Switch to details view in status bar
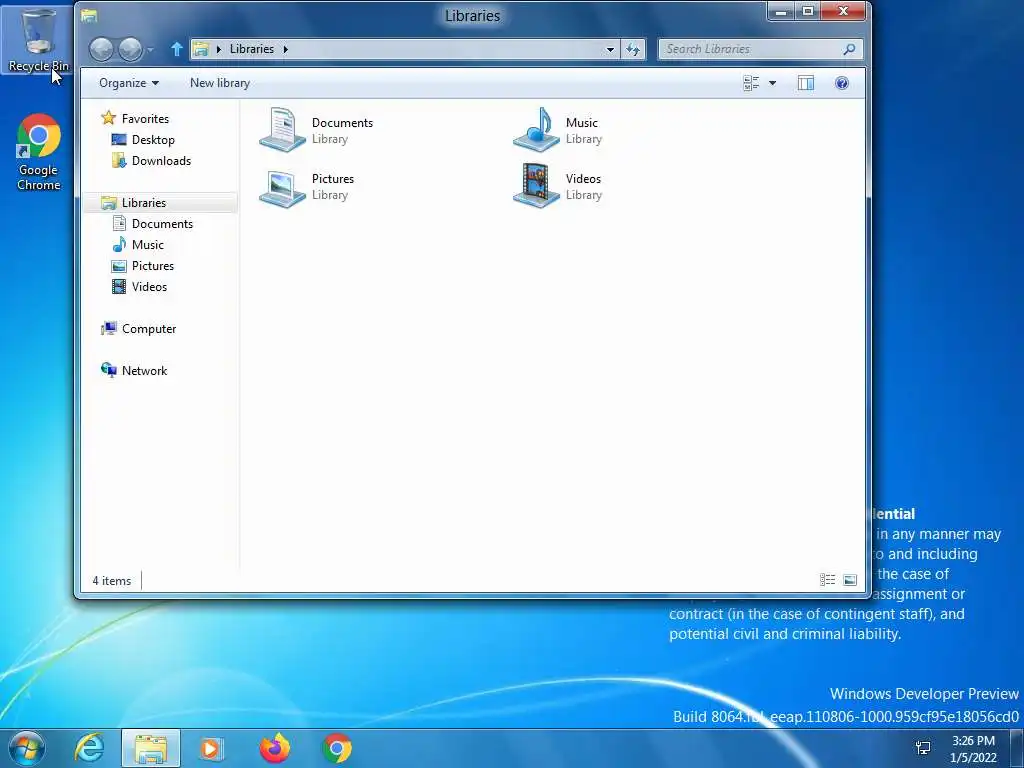 pyautogui.click(x=827, y=580)
